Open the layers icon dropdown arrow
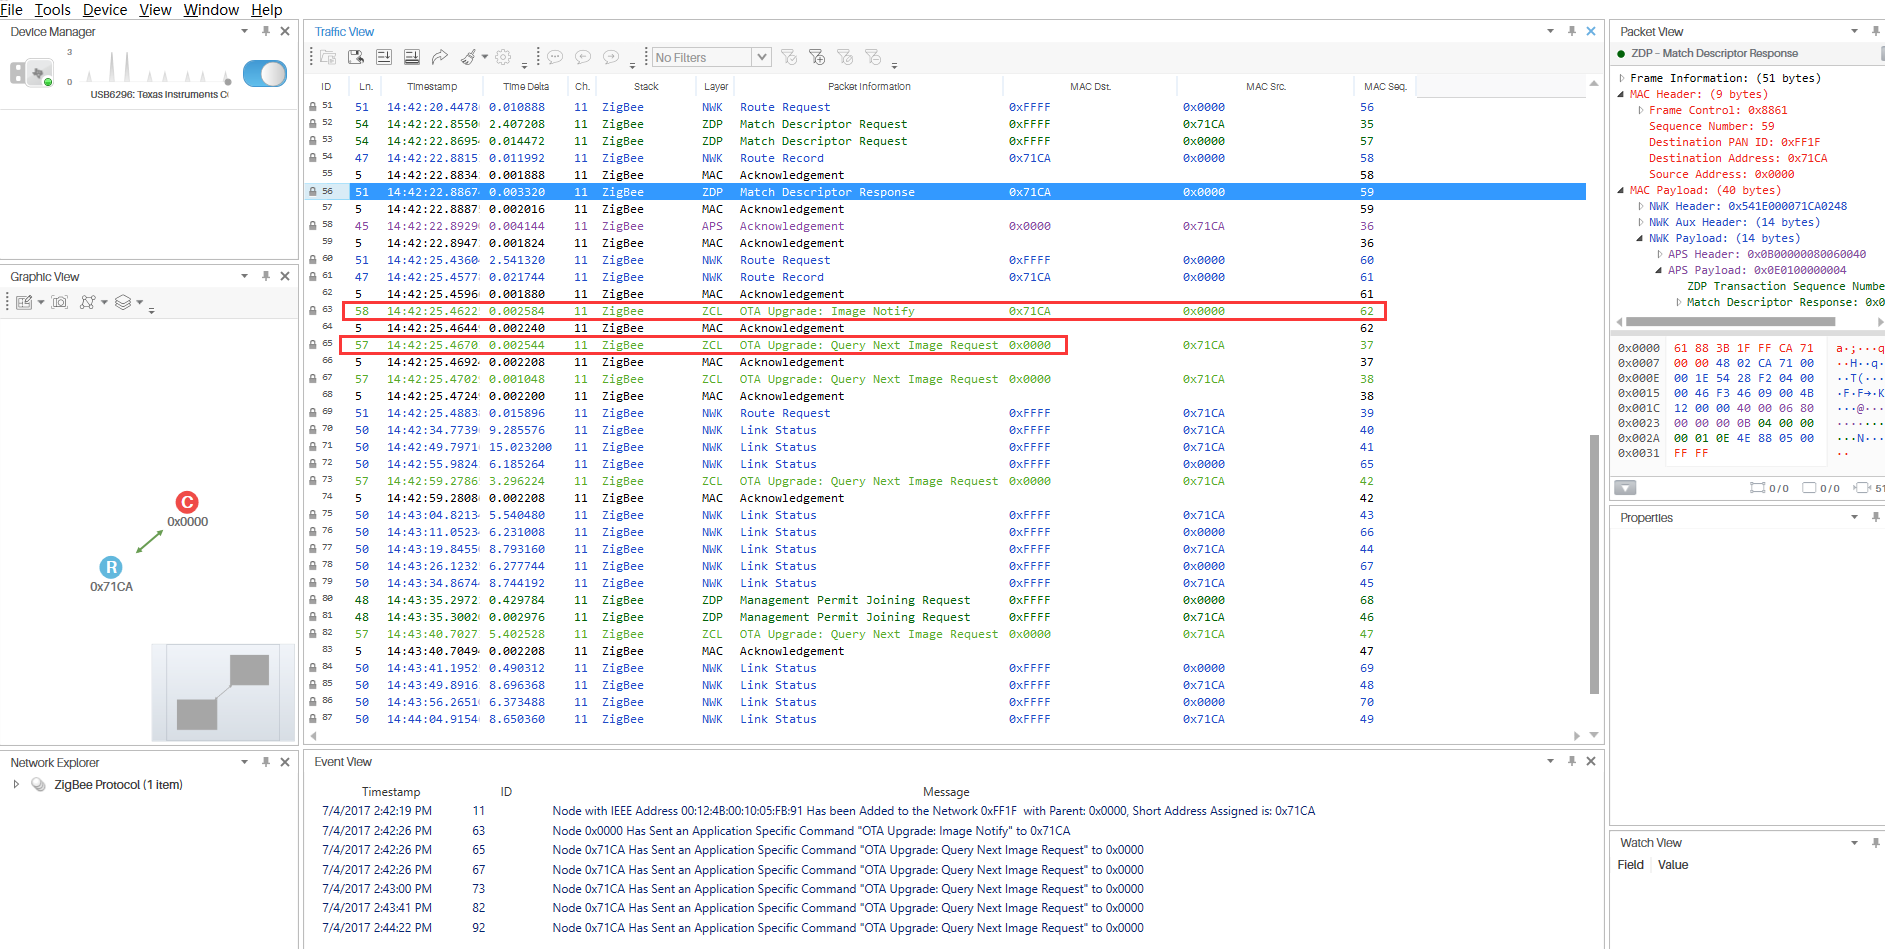Screen dimensions: 1885x949 (140, 302)
